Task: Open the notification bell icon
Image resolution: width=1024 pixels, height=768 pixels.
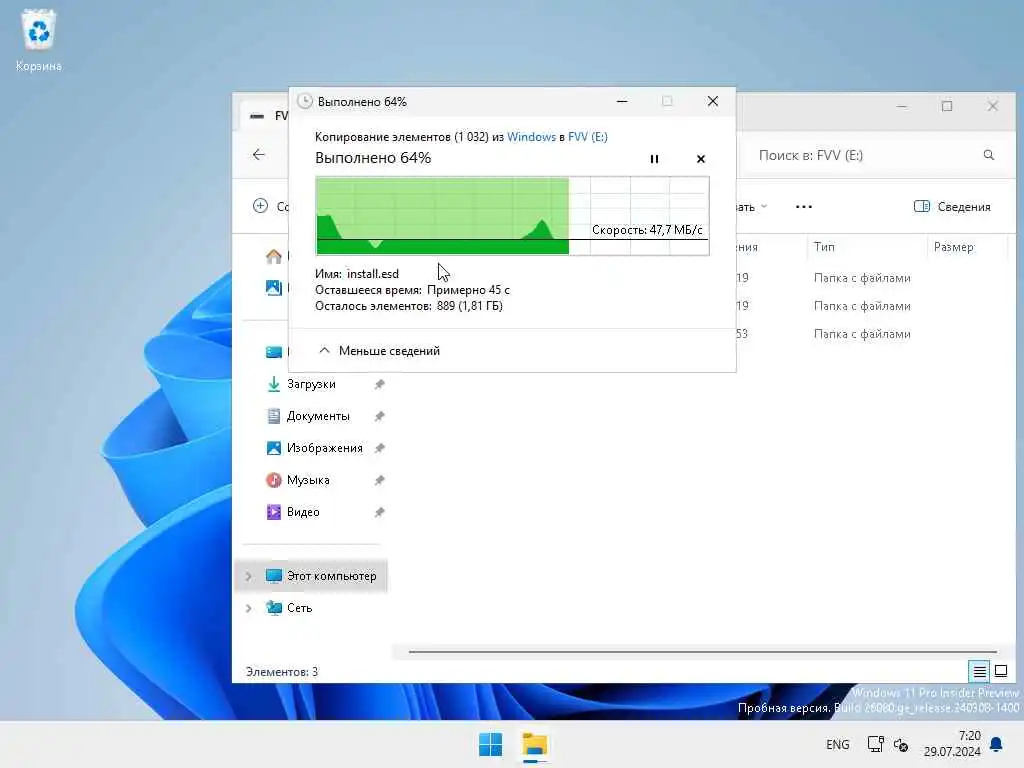Action: (x=997, y=744)
